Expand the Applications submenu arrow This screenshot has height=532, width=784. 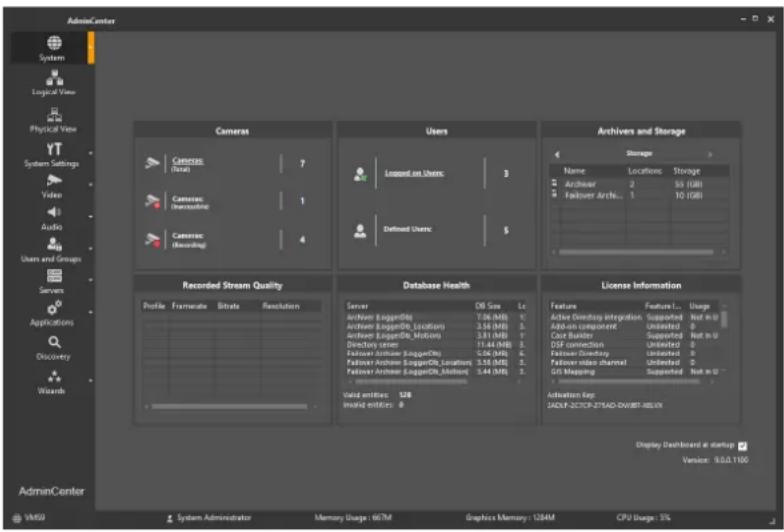[x=91, y=312]
